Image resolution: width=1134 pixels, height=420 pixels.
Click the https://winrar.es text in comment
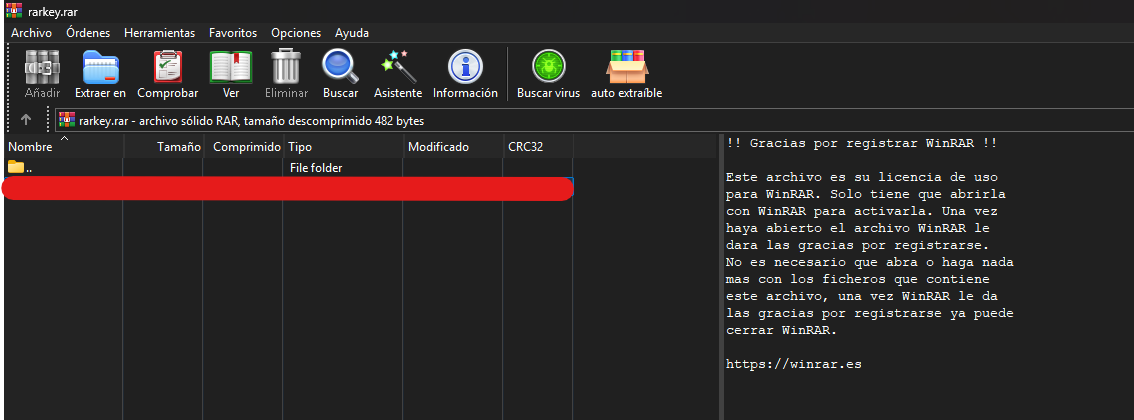pyautogui.click(x=793, y=365)
